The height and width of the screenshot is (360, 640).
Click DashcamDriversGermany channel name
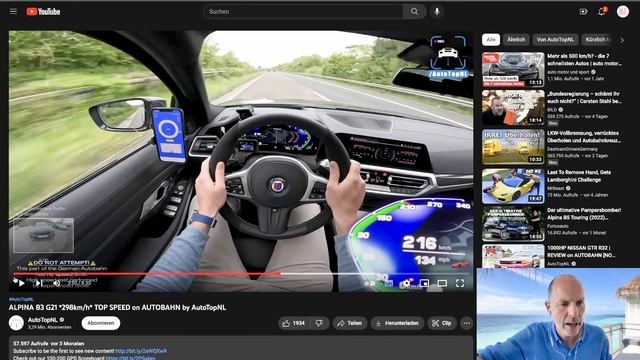572,149
